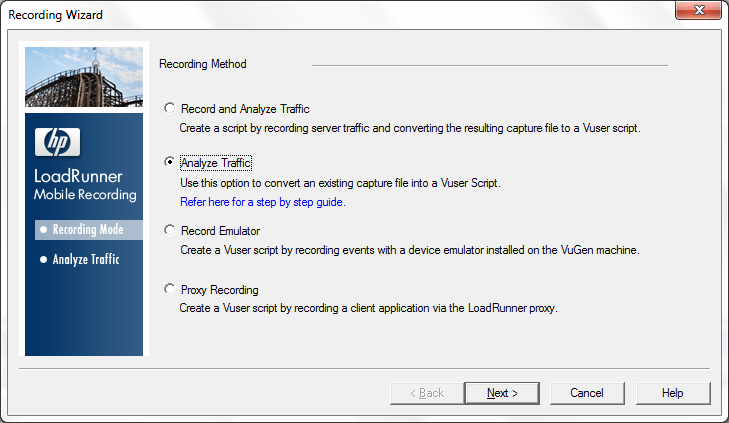The image size is (729, 423).
Task: Click the Recording Mode bullet icon
Action: pos(42,230)
